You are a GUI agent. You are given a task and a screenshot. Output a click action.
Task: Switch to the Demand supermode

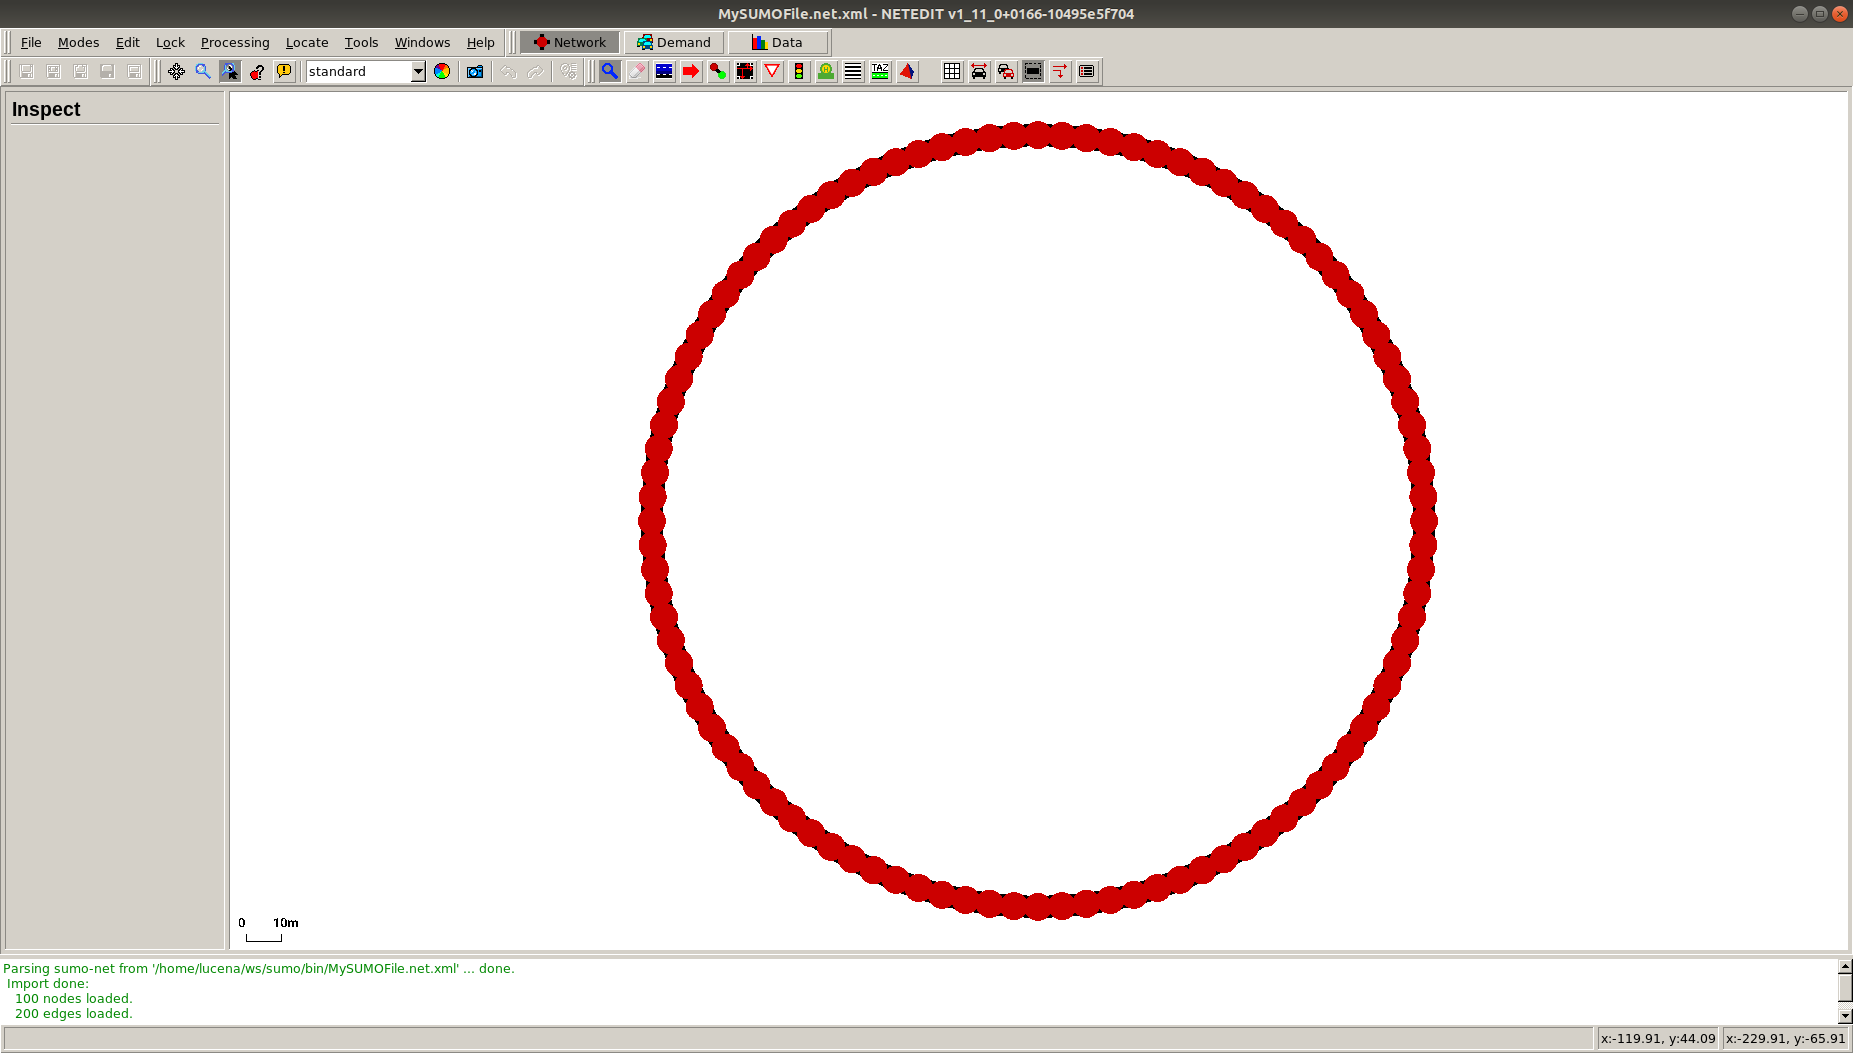[674, 42]
